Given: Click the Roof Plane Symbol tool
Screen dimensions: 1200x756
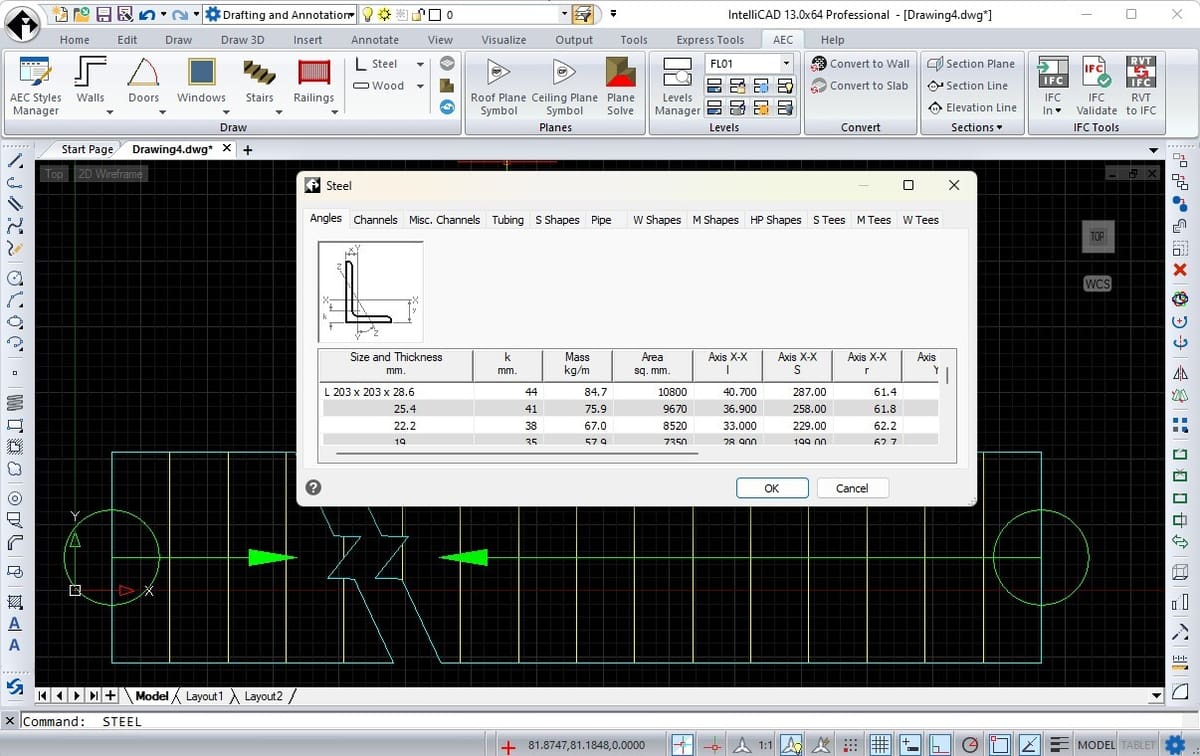Looking at the screenshot, I should pyautogui.click(x=500, y=88).
